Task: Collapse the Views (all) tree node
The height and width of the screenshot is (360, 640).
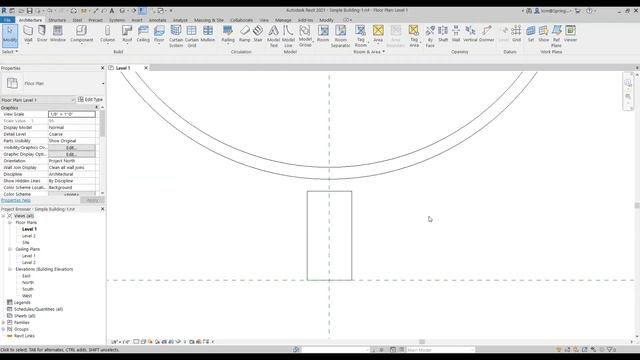Action: [3, 216]
